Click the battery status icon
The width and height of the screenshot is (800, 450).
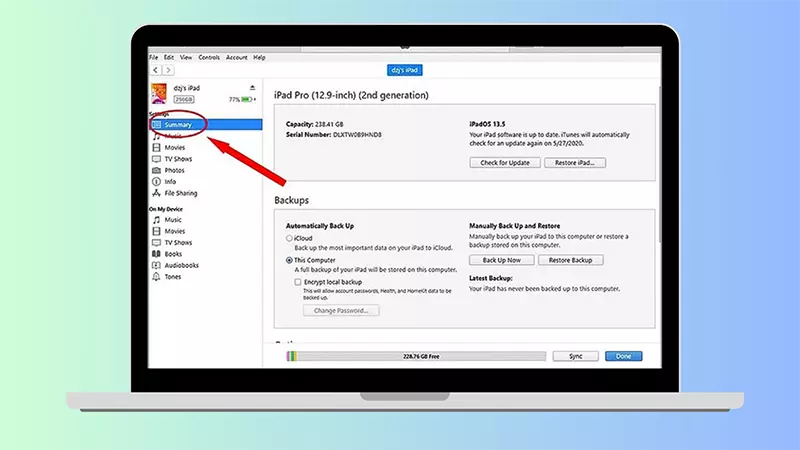tap(247, 99)
